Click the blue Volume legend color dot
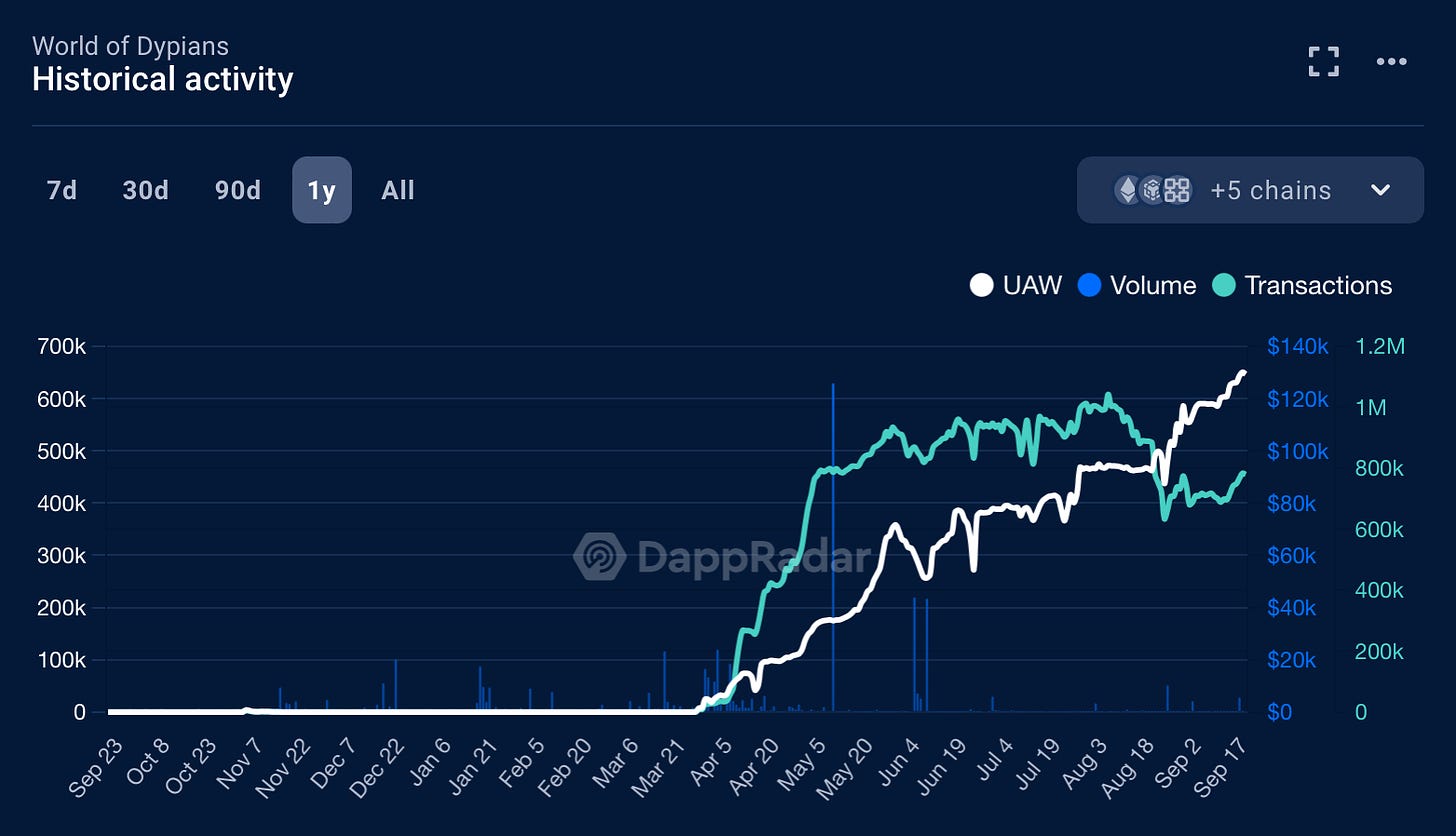The width and height of the screenshot is (1456, 836). [1089, 286]
